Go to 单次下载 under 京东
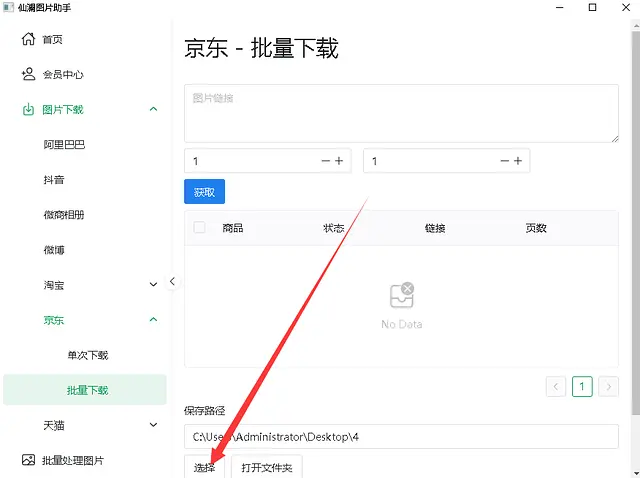This screenshot has width=640, height=478. coord(88,355)
